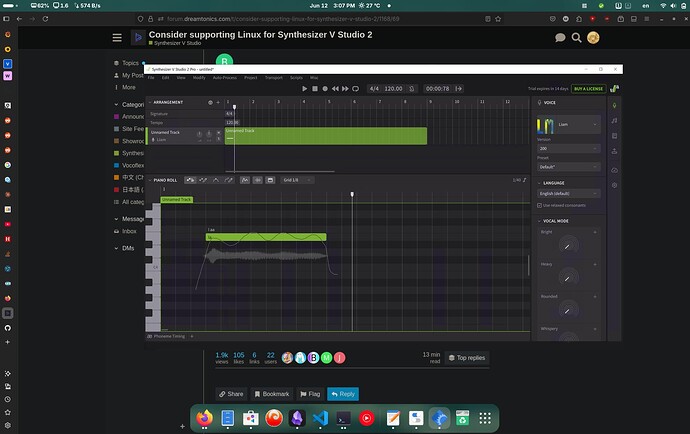Screen dimensions: 690x434
Task: Toggle loop playback in the transport bar
Action: pos(356,88)
